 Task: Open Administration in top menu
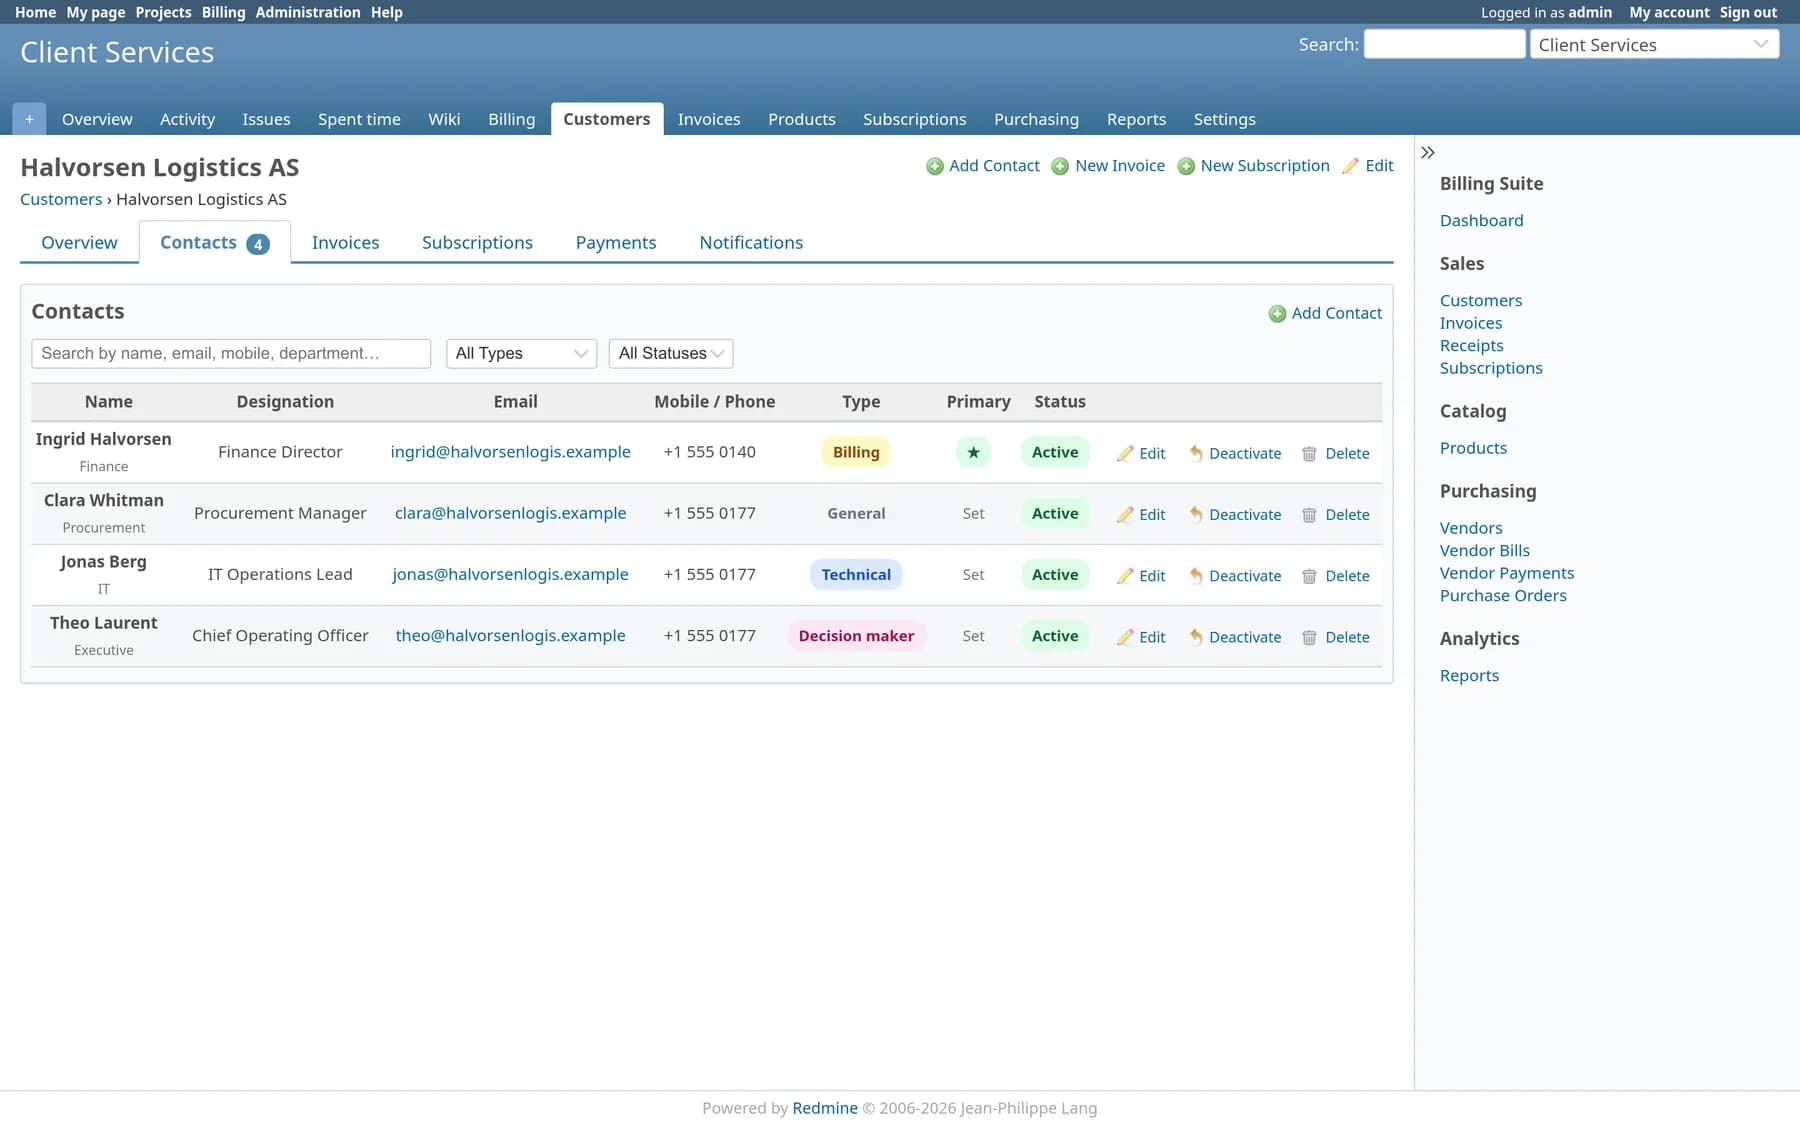307,12
